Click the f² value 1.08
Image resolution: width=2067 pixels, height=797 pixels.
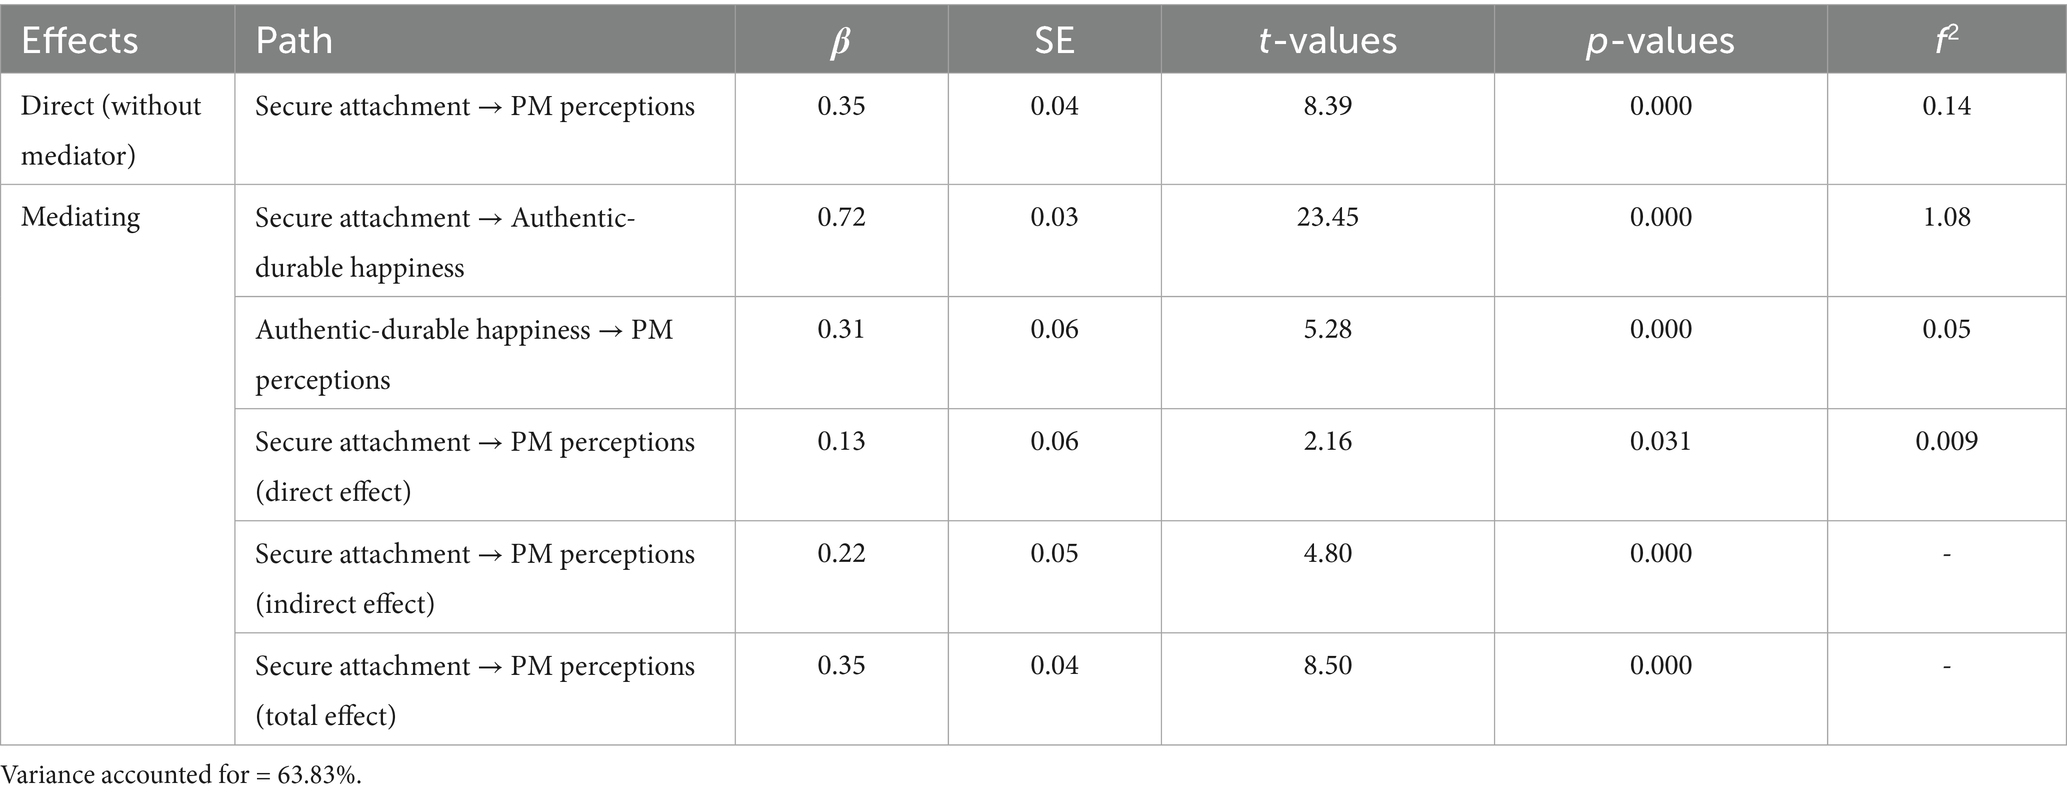point(1946,217)
